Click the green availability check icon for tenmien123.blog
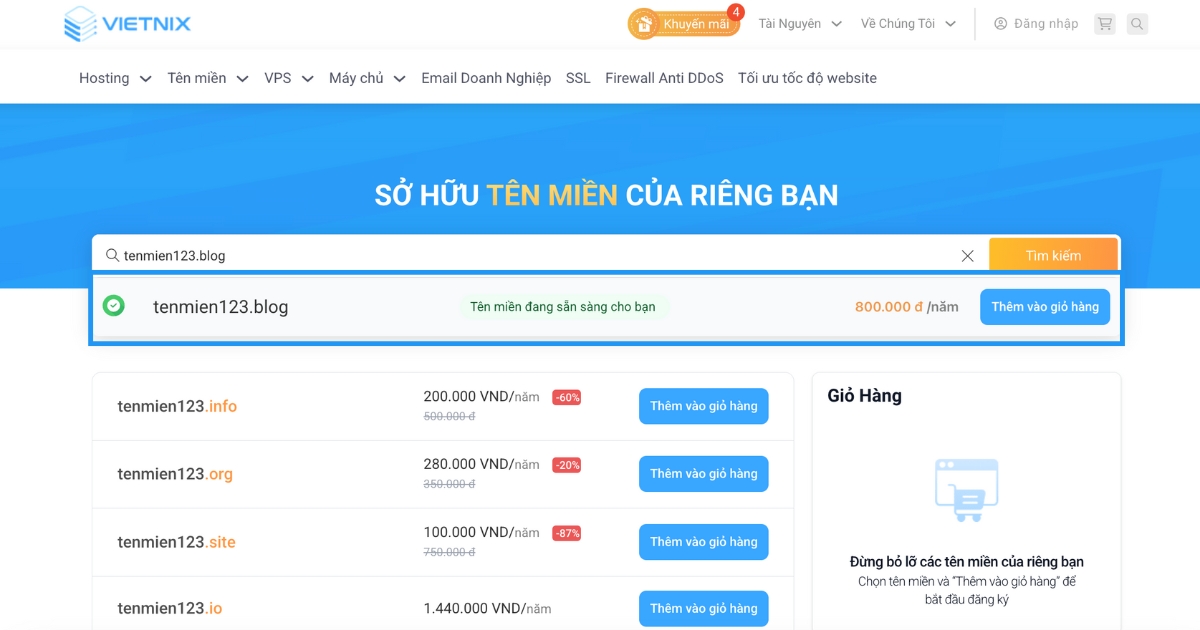 click(x=114, y=306)
